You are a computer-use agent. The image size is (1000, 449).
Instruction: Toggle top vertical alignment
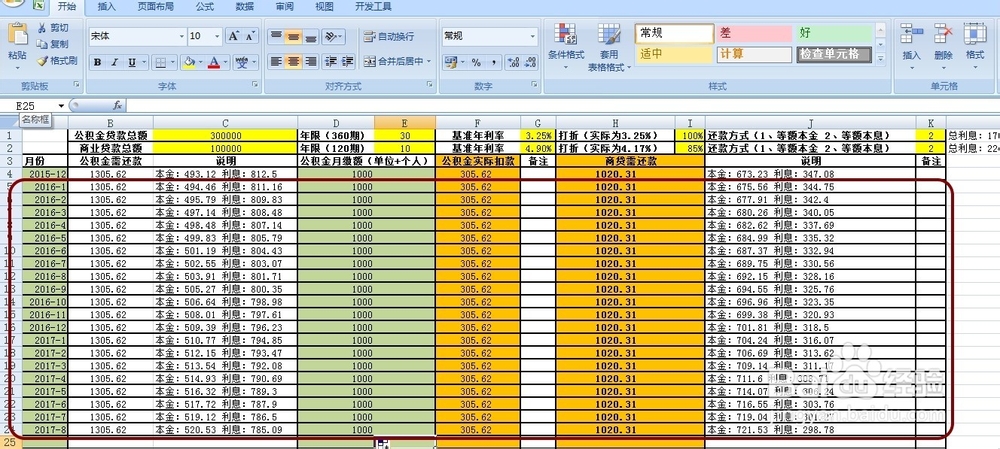276,36
